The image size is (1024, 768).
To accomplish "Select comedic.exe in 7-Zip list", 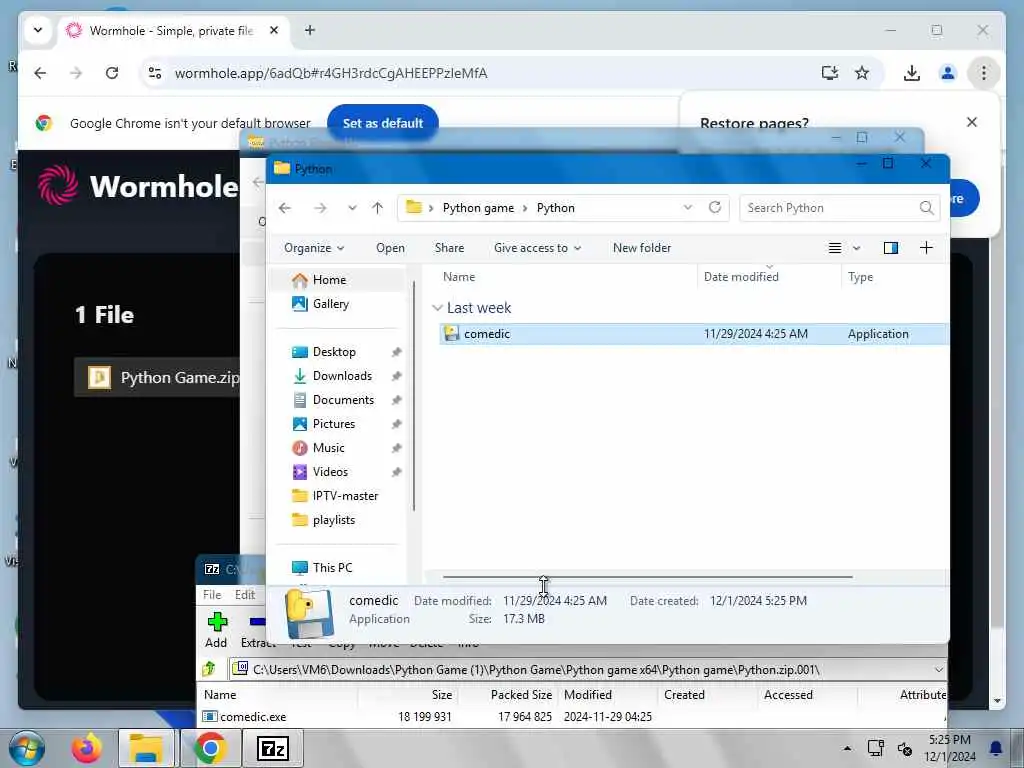I will (x=253, y=716).
